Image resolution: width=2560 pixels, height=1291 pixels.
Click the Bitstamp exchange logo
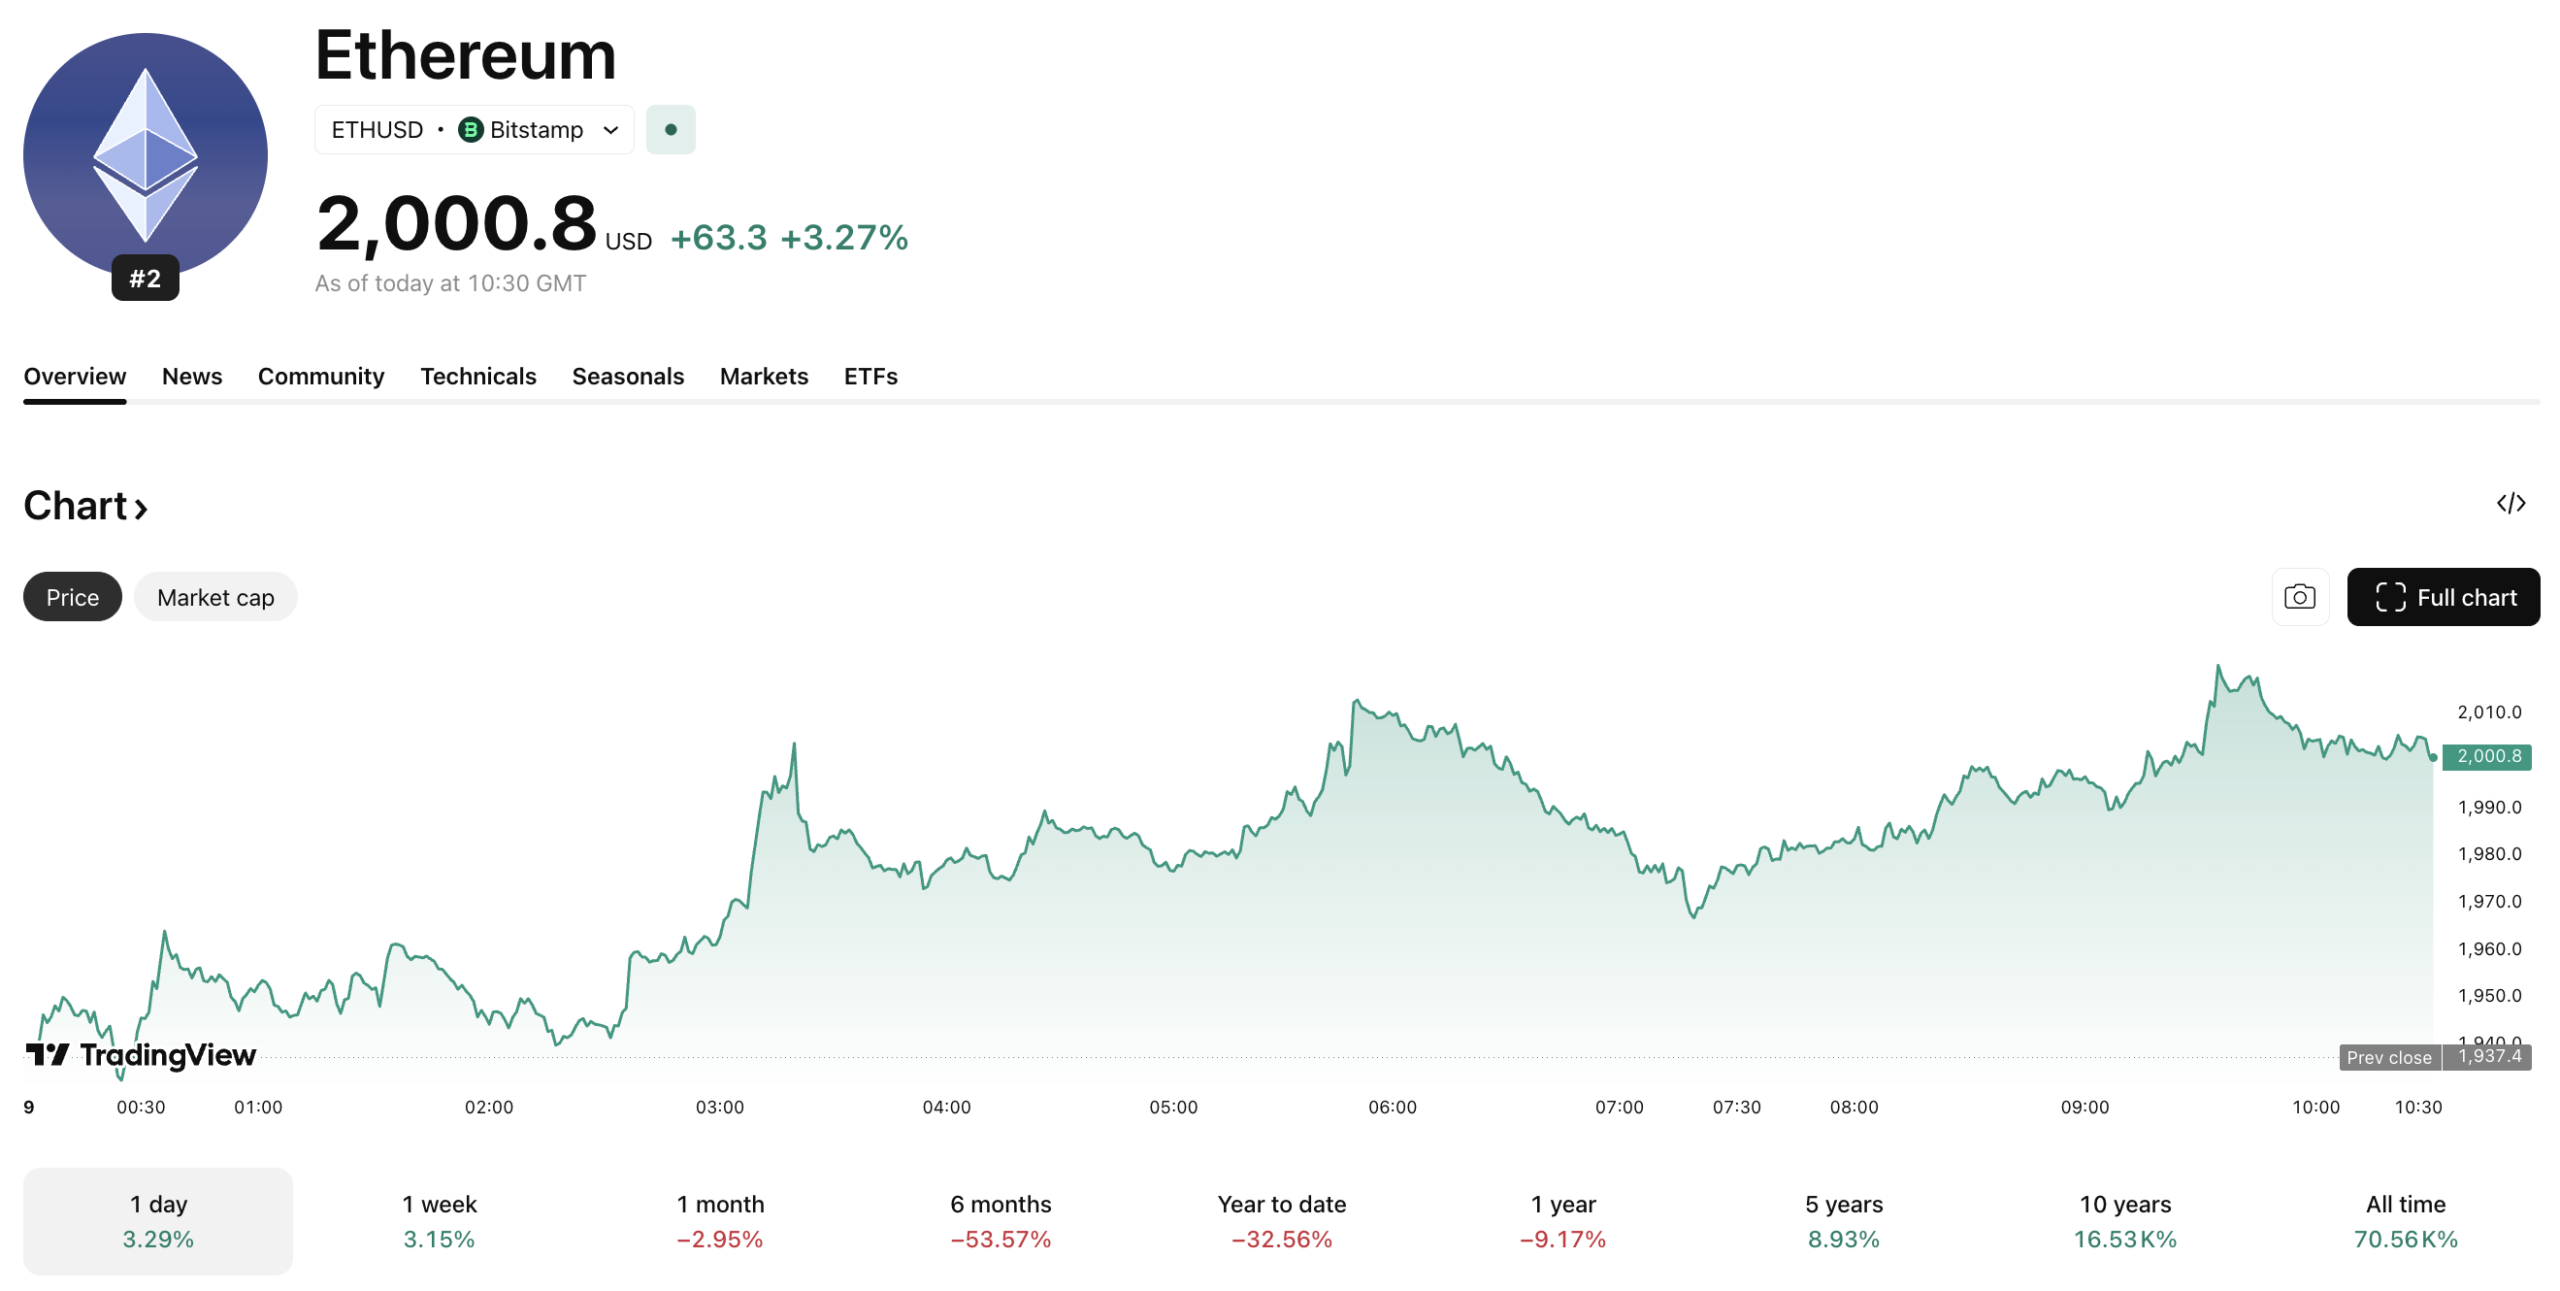(470, 130)
